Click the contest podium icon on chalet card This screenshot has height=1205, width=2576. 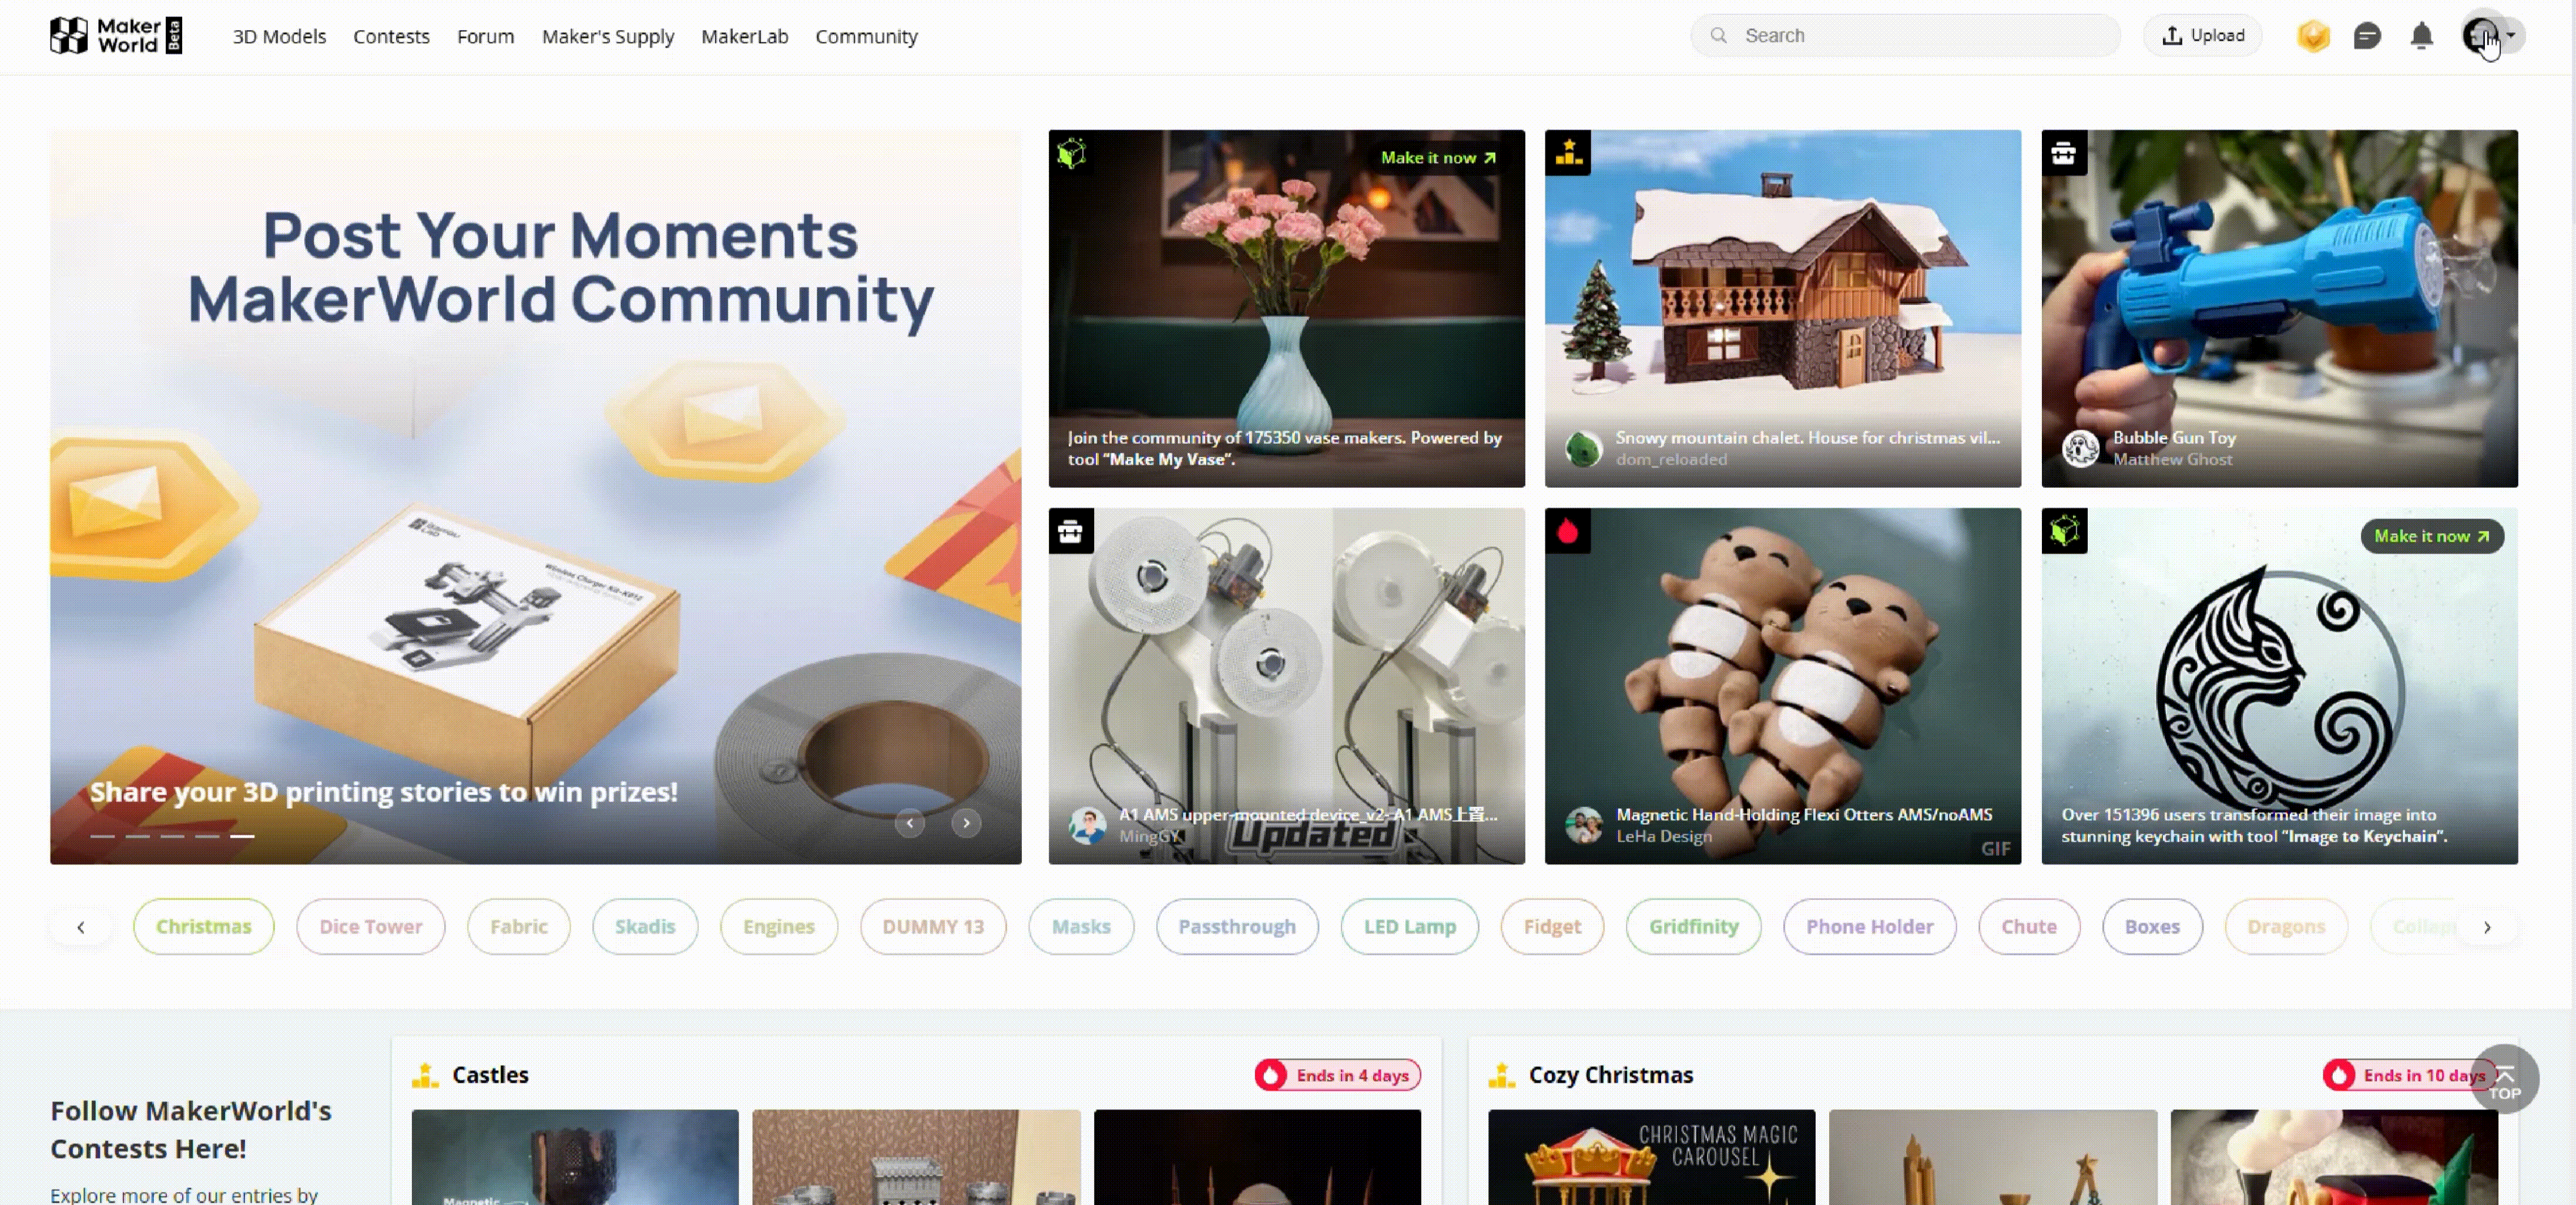click(1568, 153)
